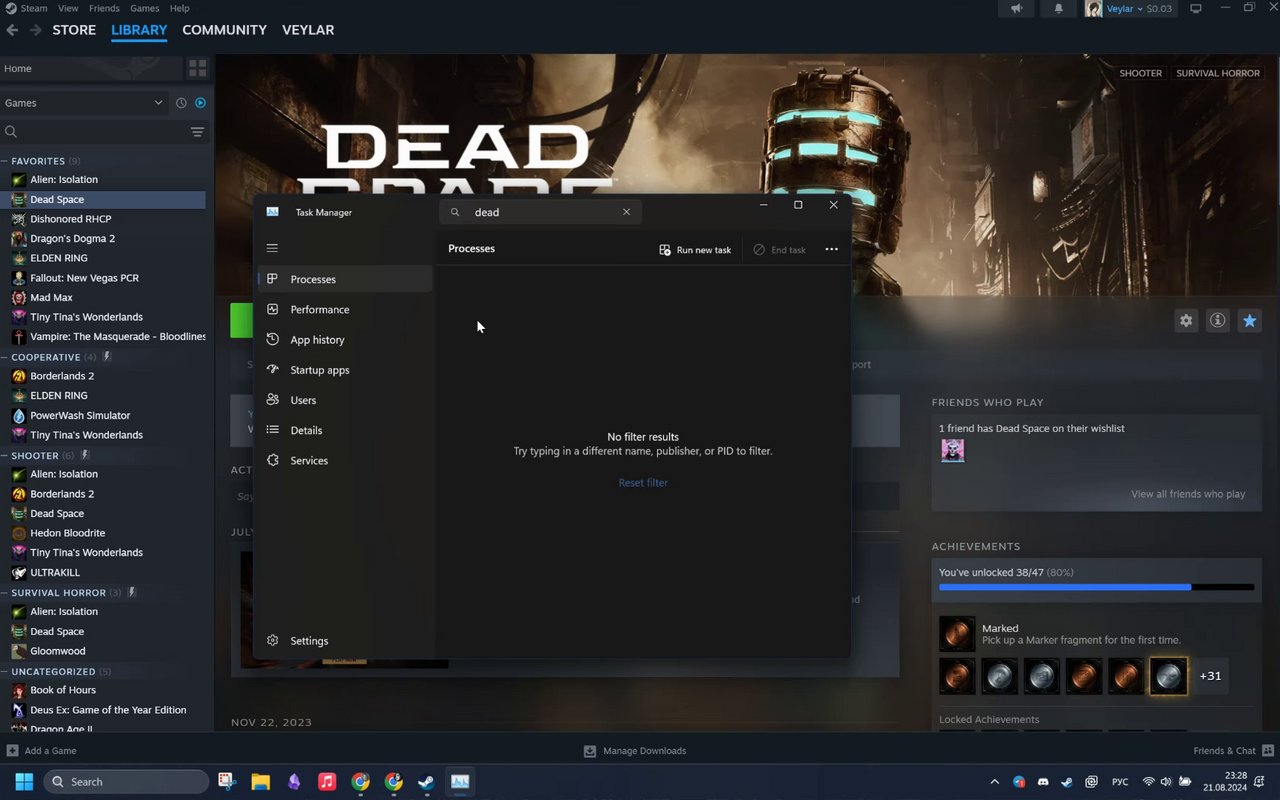Open the Help menu in Steam
This screenshot has height=800, width=1280.
coord(180,8)
